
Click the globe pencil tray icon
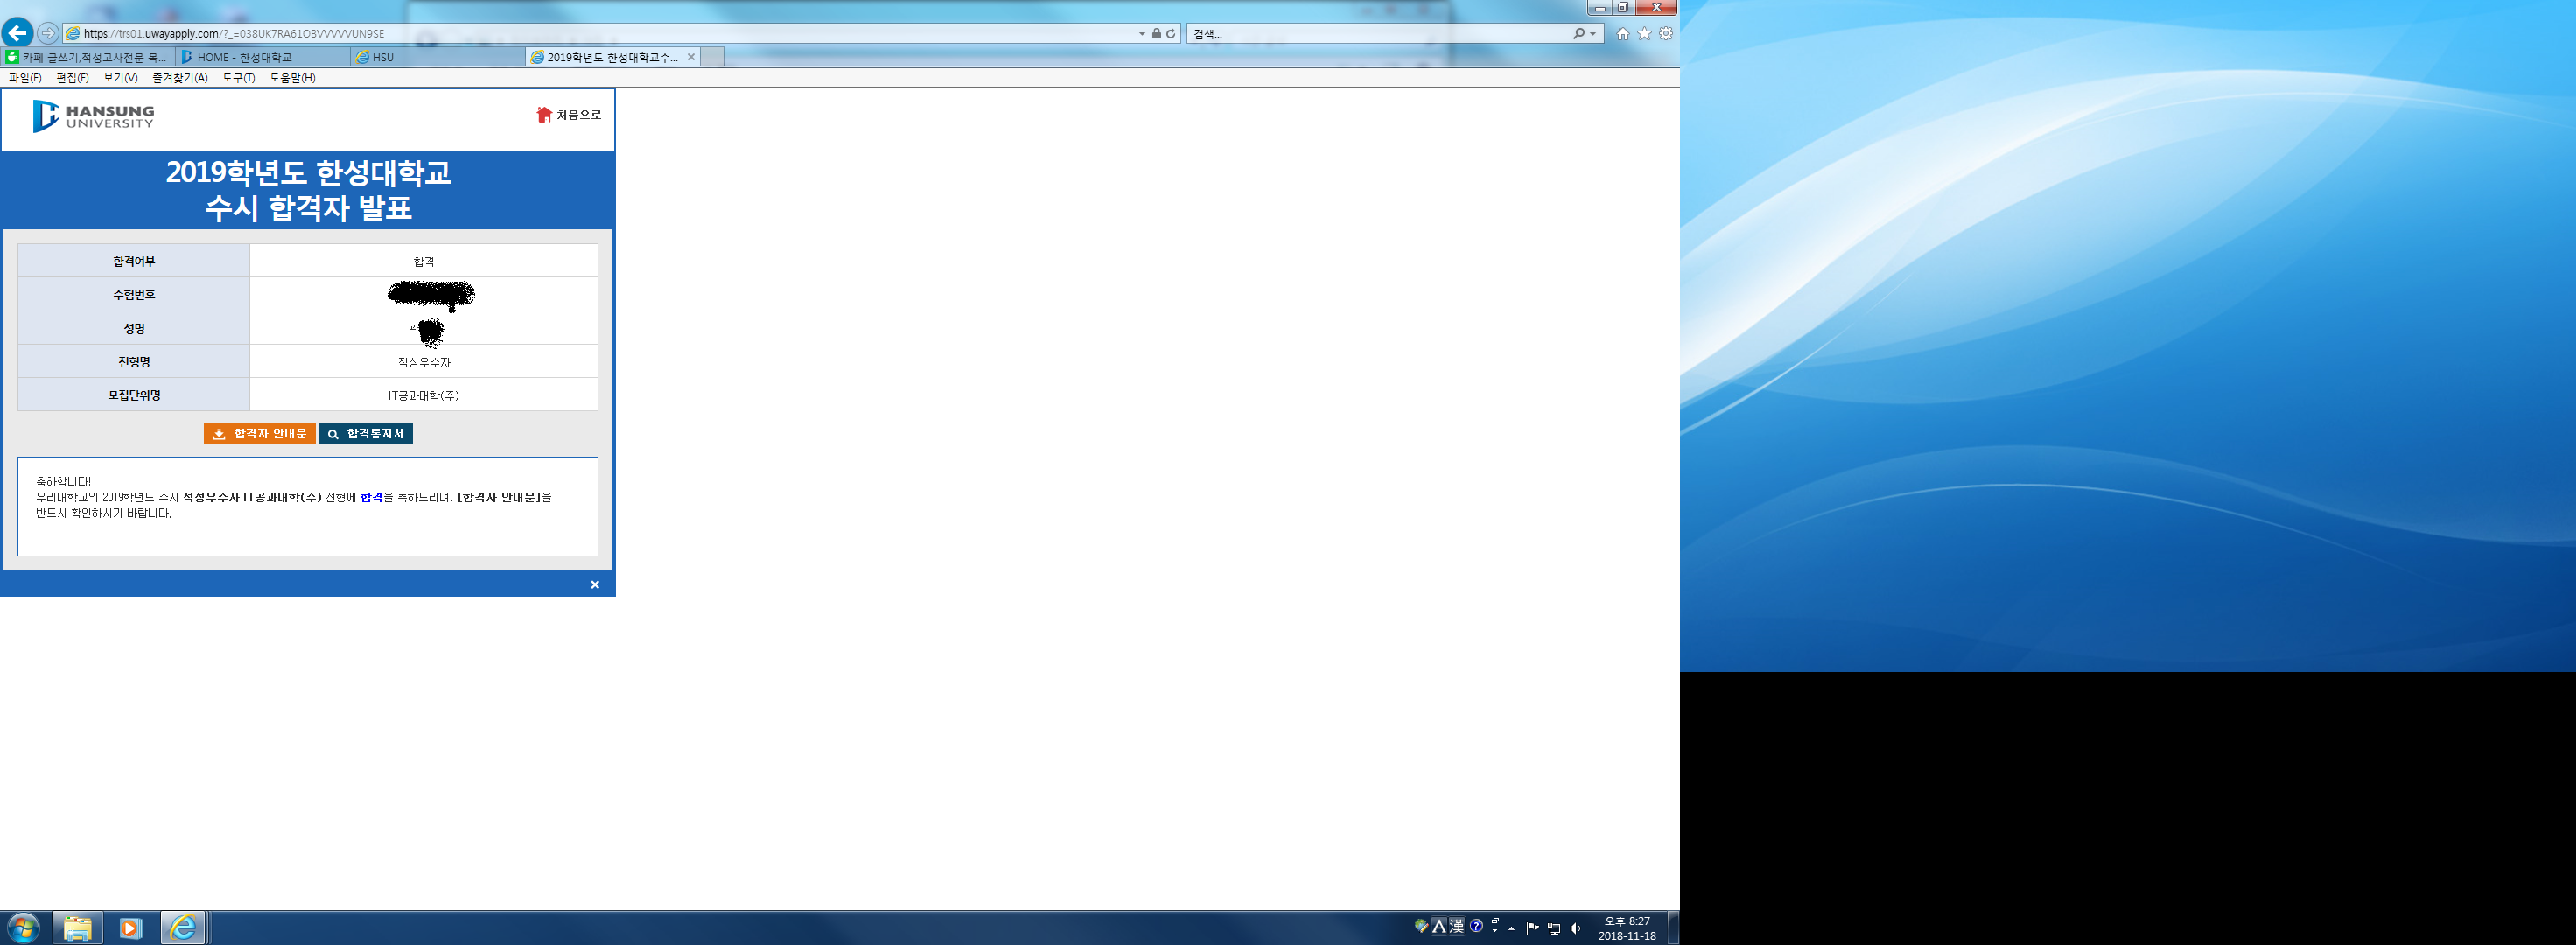tap(1421, 926)
